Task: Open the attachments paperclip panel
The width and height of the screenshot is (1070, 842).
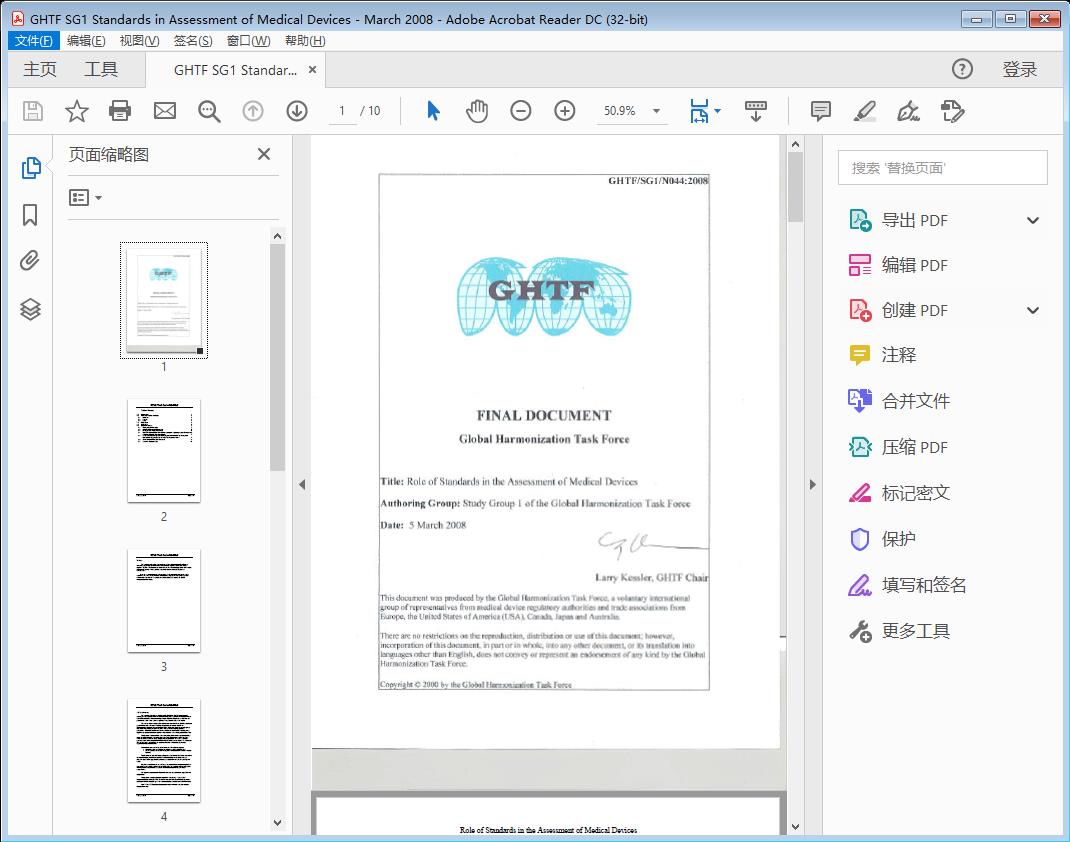Action: [29, 260]
